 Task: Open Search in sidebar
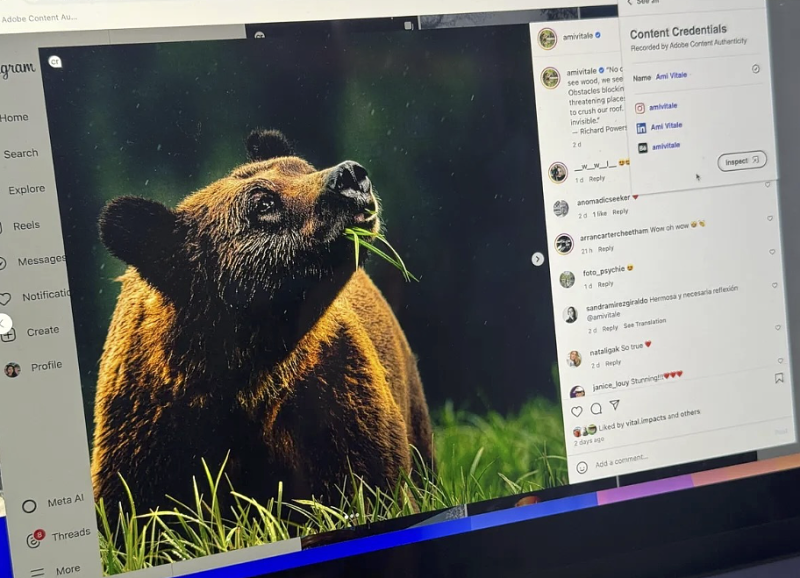pos(20,153)
